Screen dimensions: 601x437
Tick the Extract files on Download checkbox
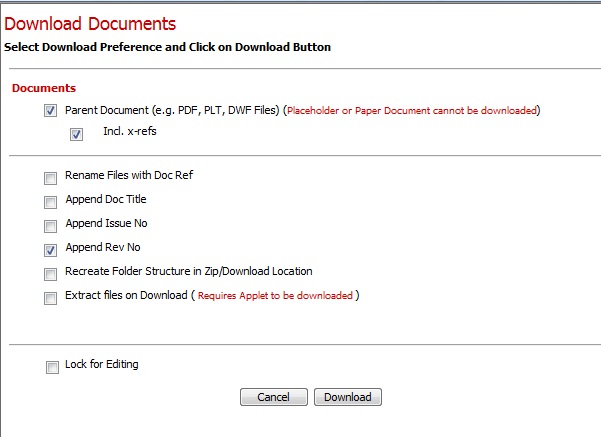[x=50, y=299]
